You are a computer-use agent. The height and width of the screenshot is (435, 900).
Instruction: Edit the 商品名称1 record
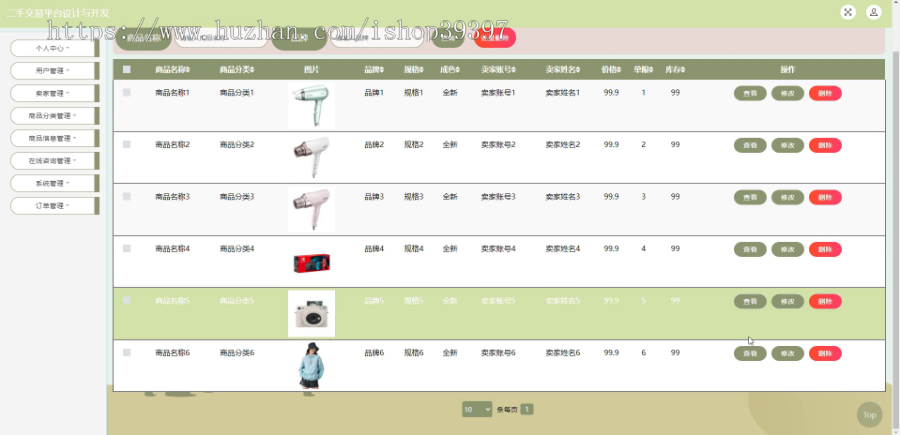tap(788, 93)
